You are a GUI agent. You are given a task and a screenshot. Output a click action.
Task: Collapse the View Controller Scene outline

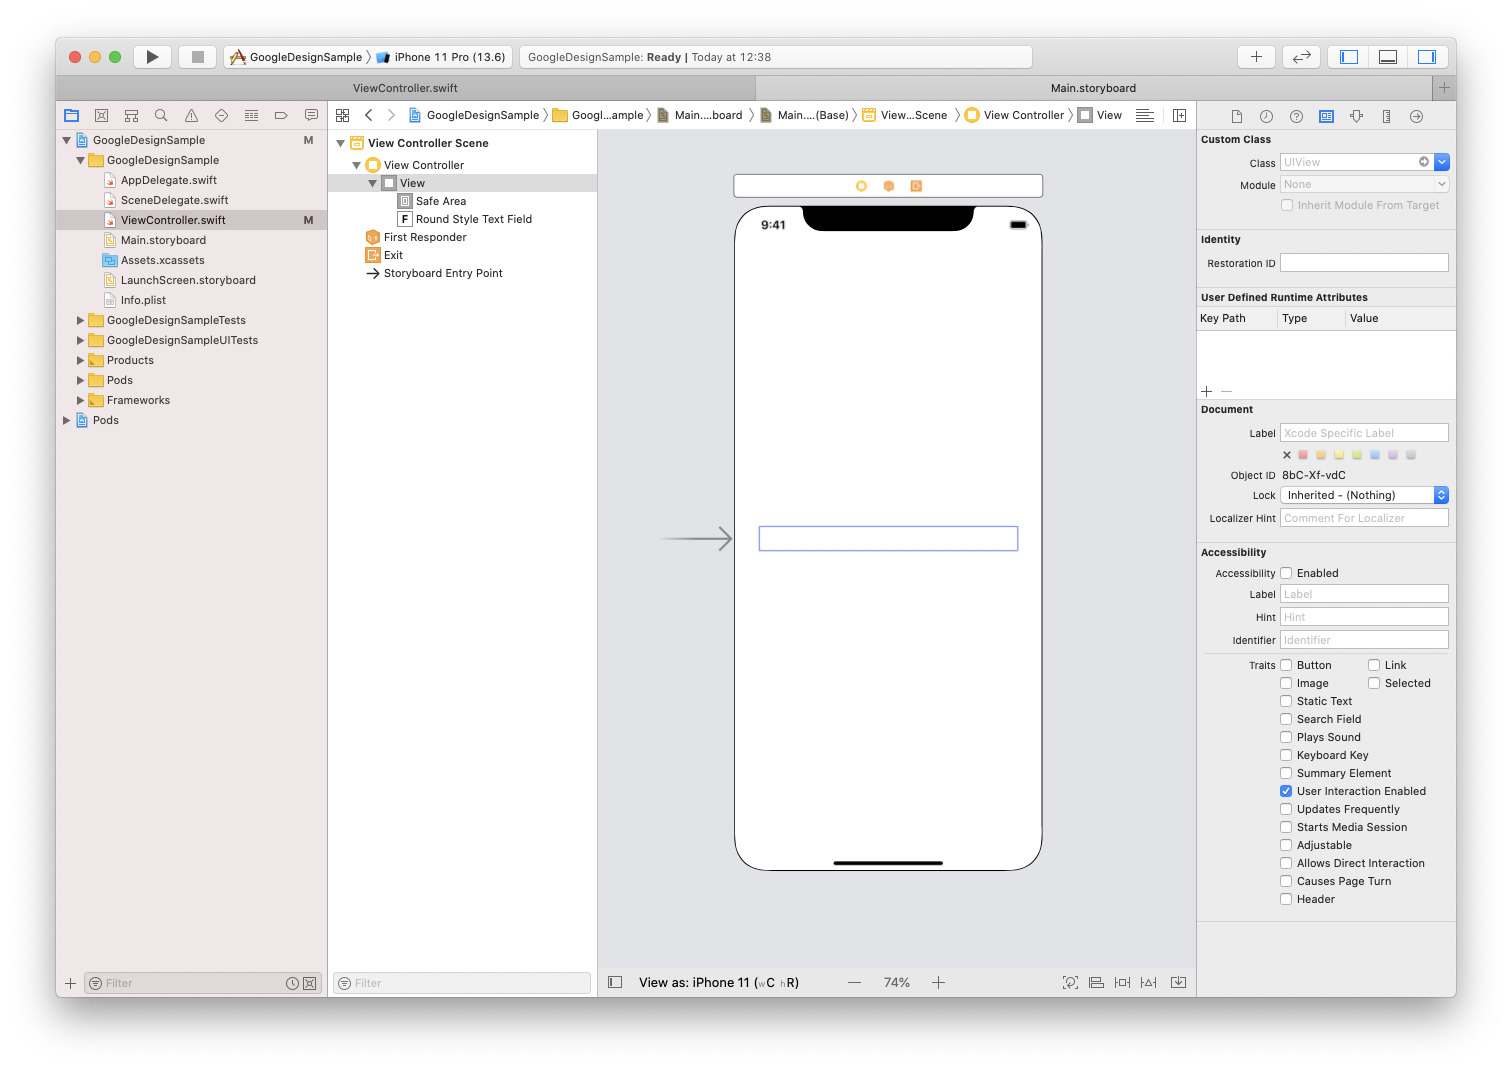click(x=341, y=143)
